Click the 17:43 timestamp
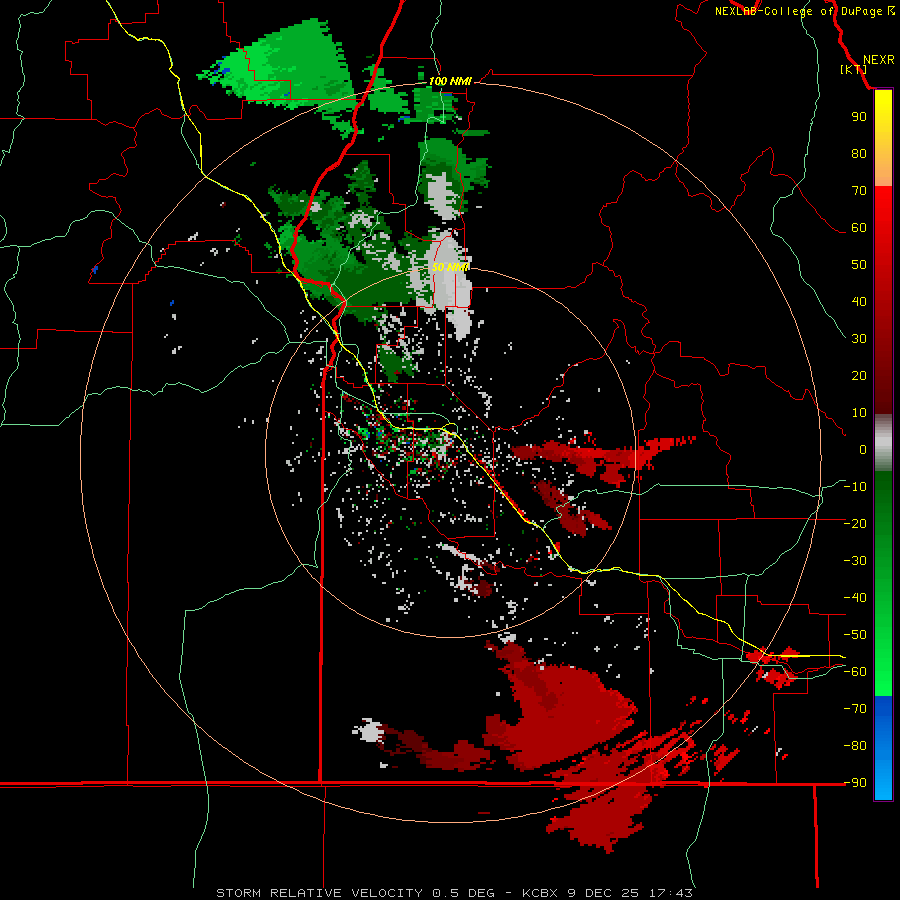 pos(671,893)
